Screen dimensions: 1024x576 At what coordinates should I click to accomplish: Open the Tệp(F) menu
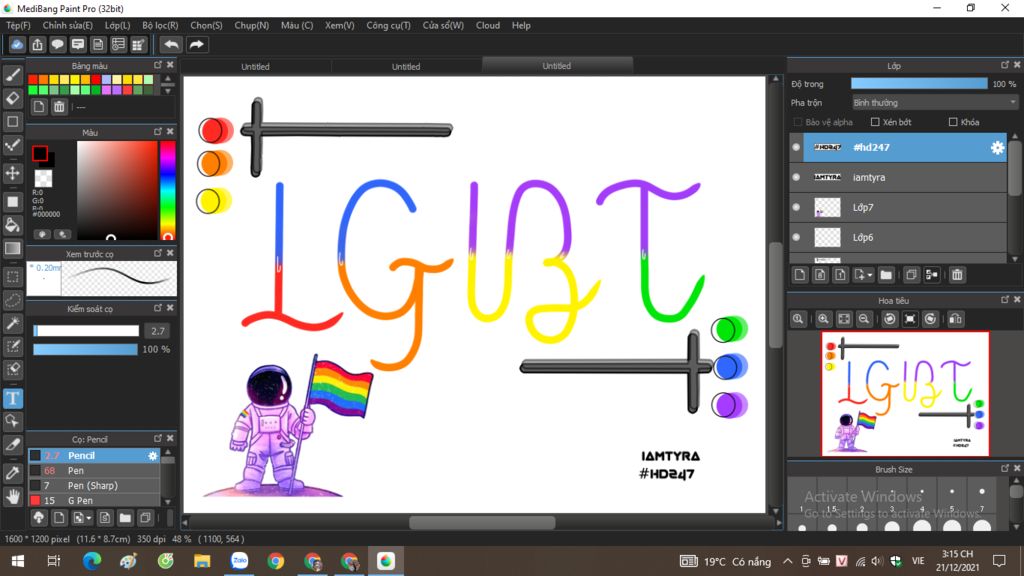click(x=18, y=25)
